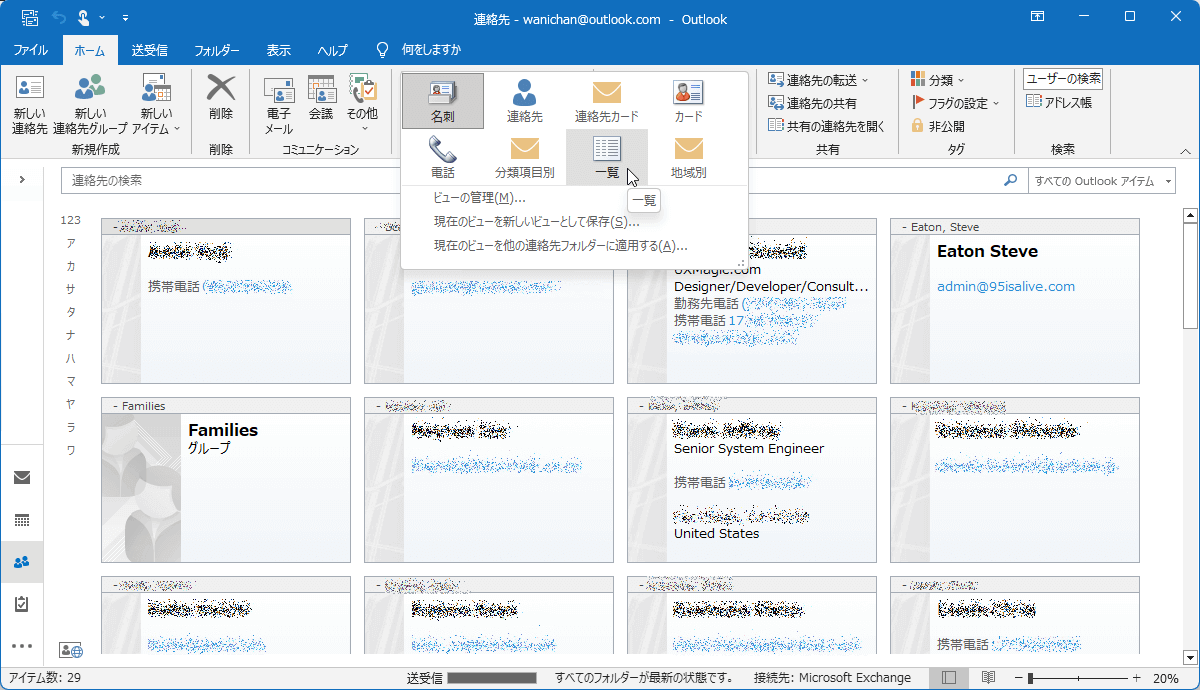Image resolution: width=1200 pixels, height=690 pixels.
Task: Open Quick Access Toolbar customize dropdown
Action: tap(125, 18)
